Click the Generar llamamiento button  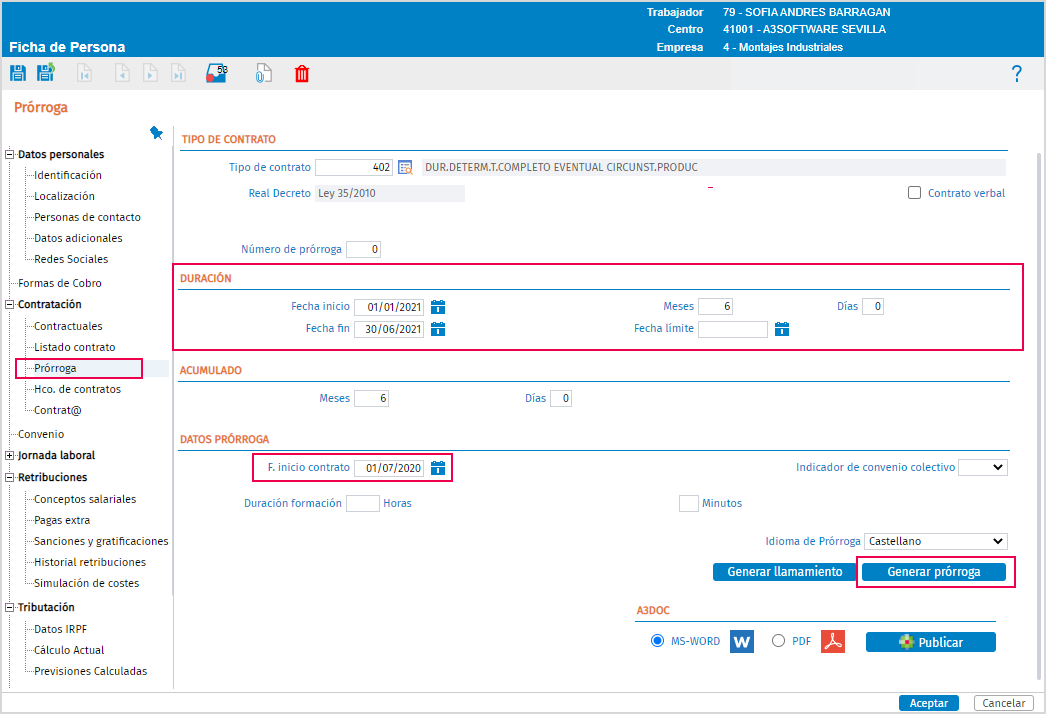click(784, 572)
